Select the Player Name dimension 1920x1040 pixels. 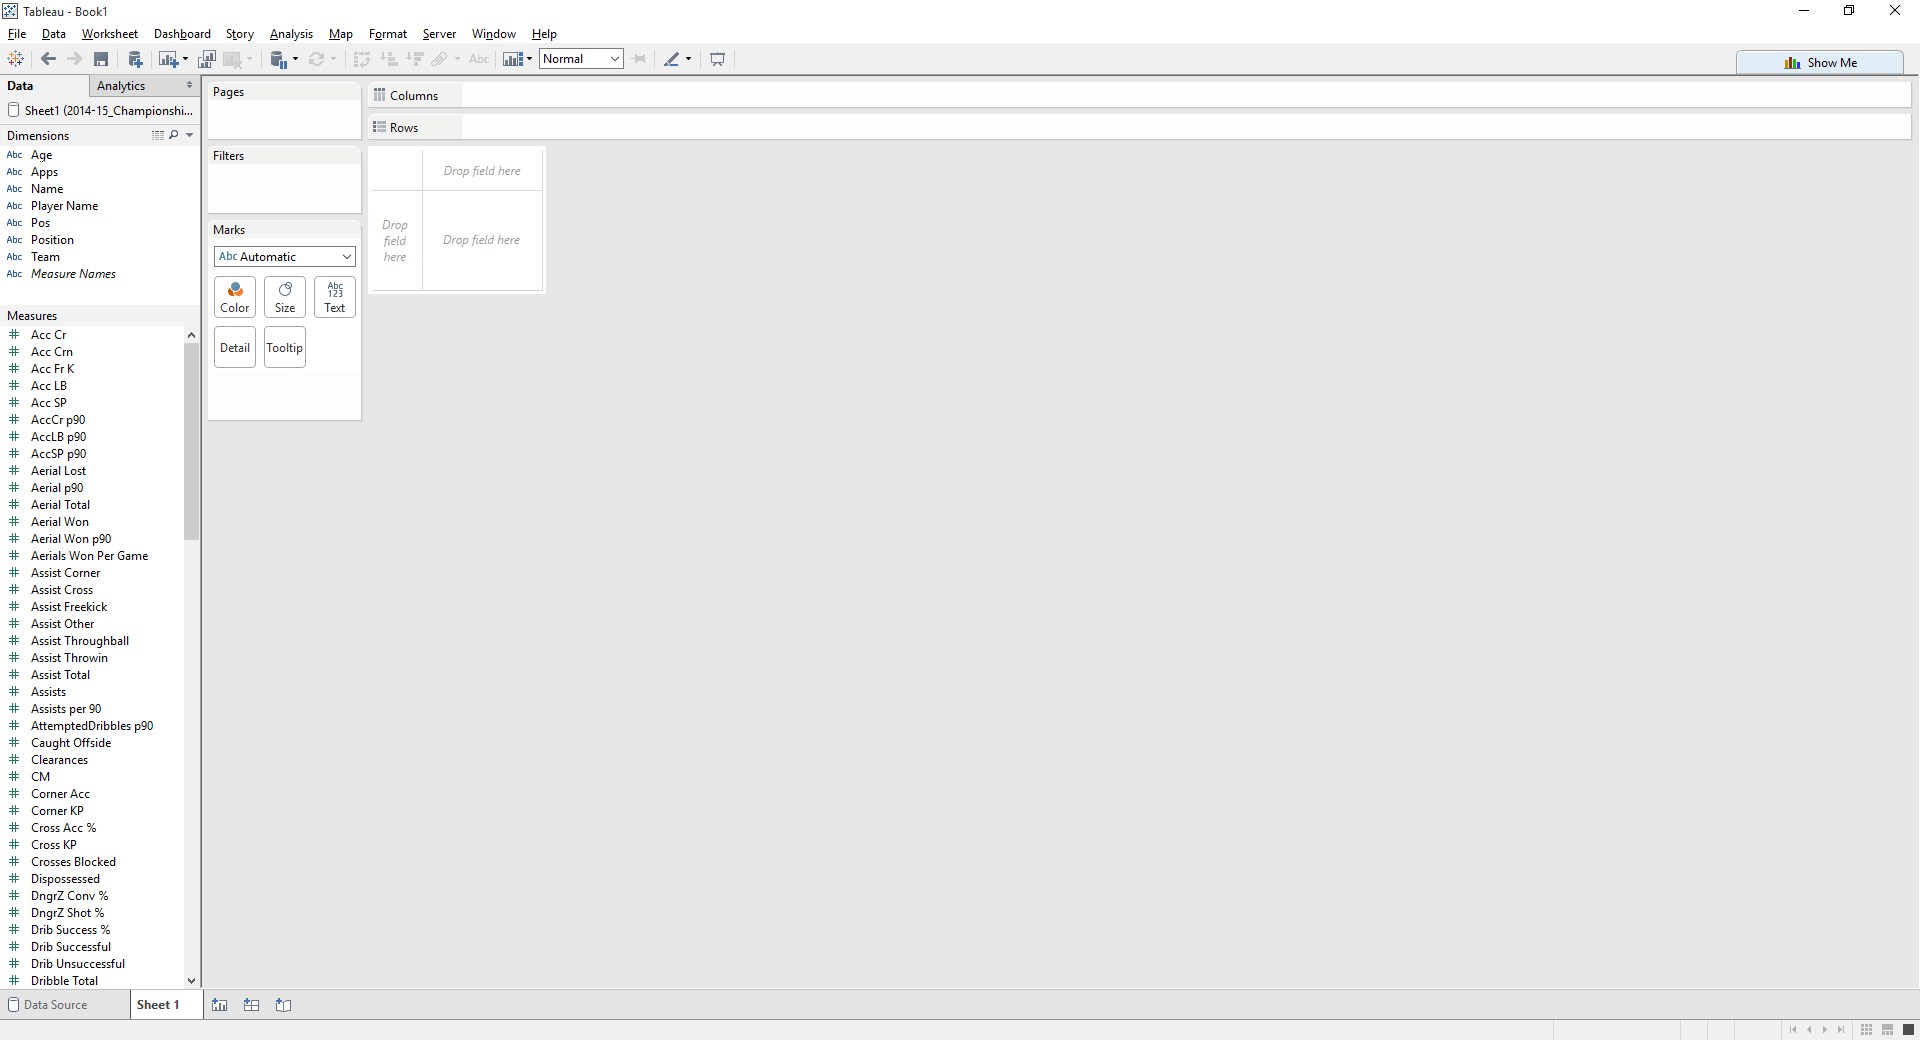[64, 206]
